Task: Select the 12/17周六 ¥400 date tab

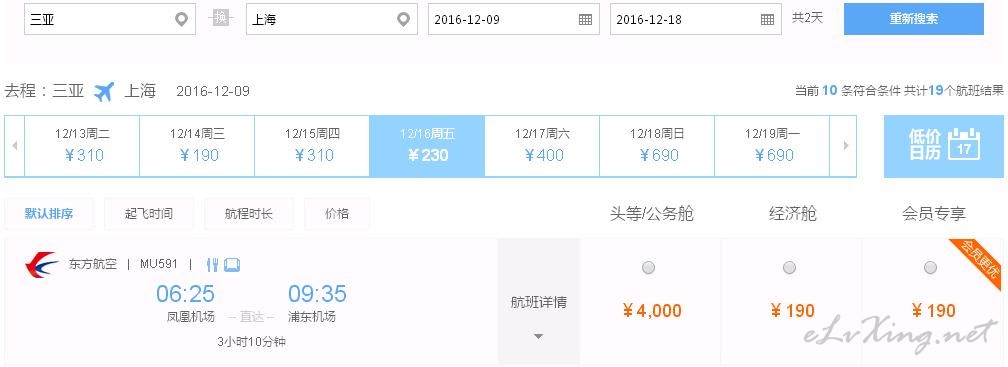Action: [x=543, y=146]
